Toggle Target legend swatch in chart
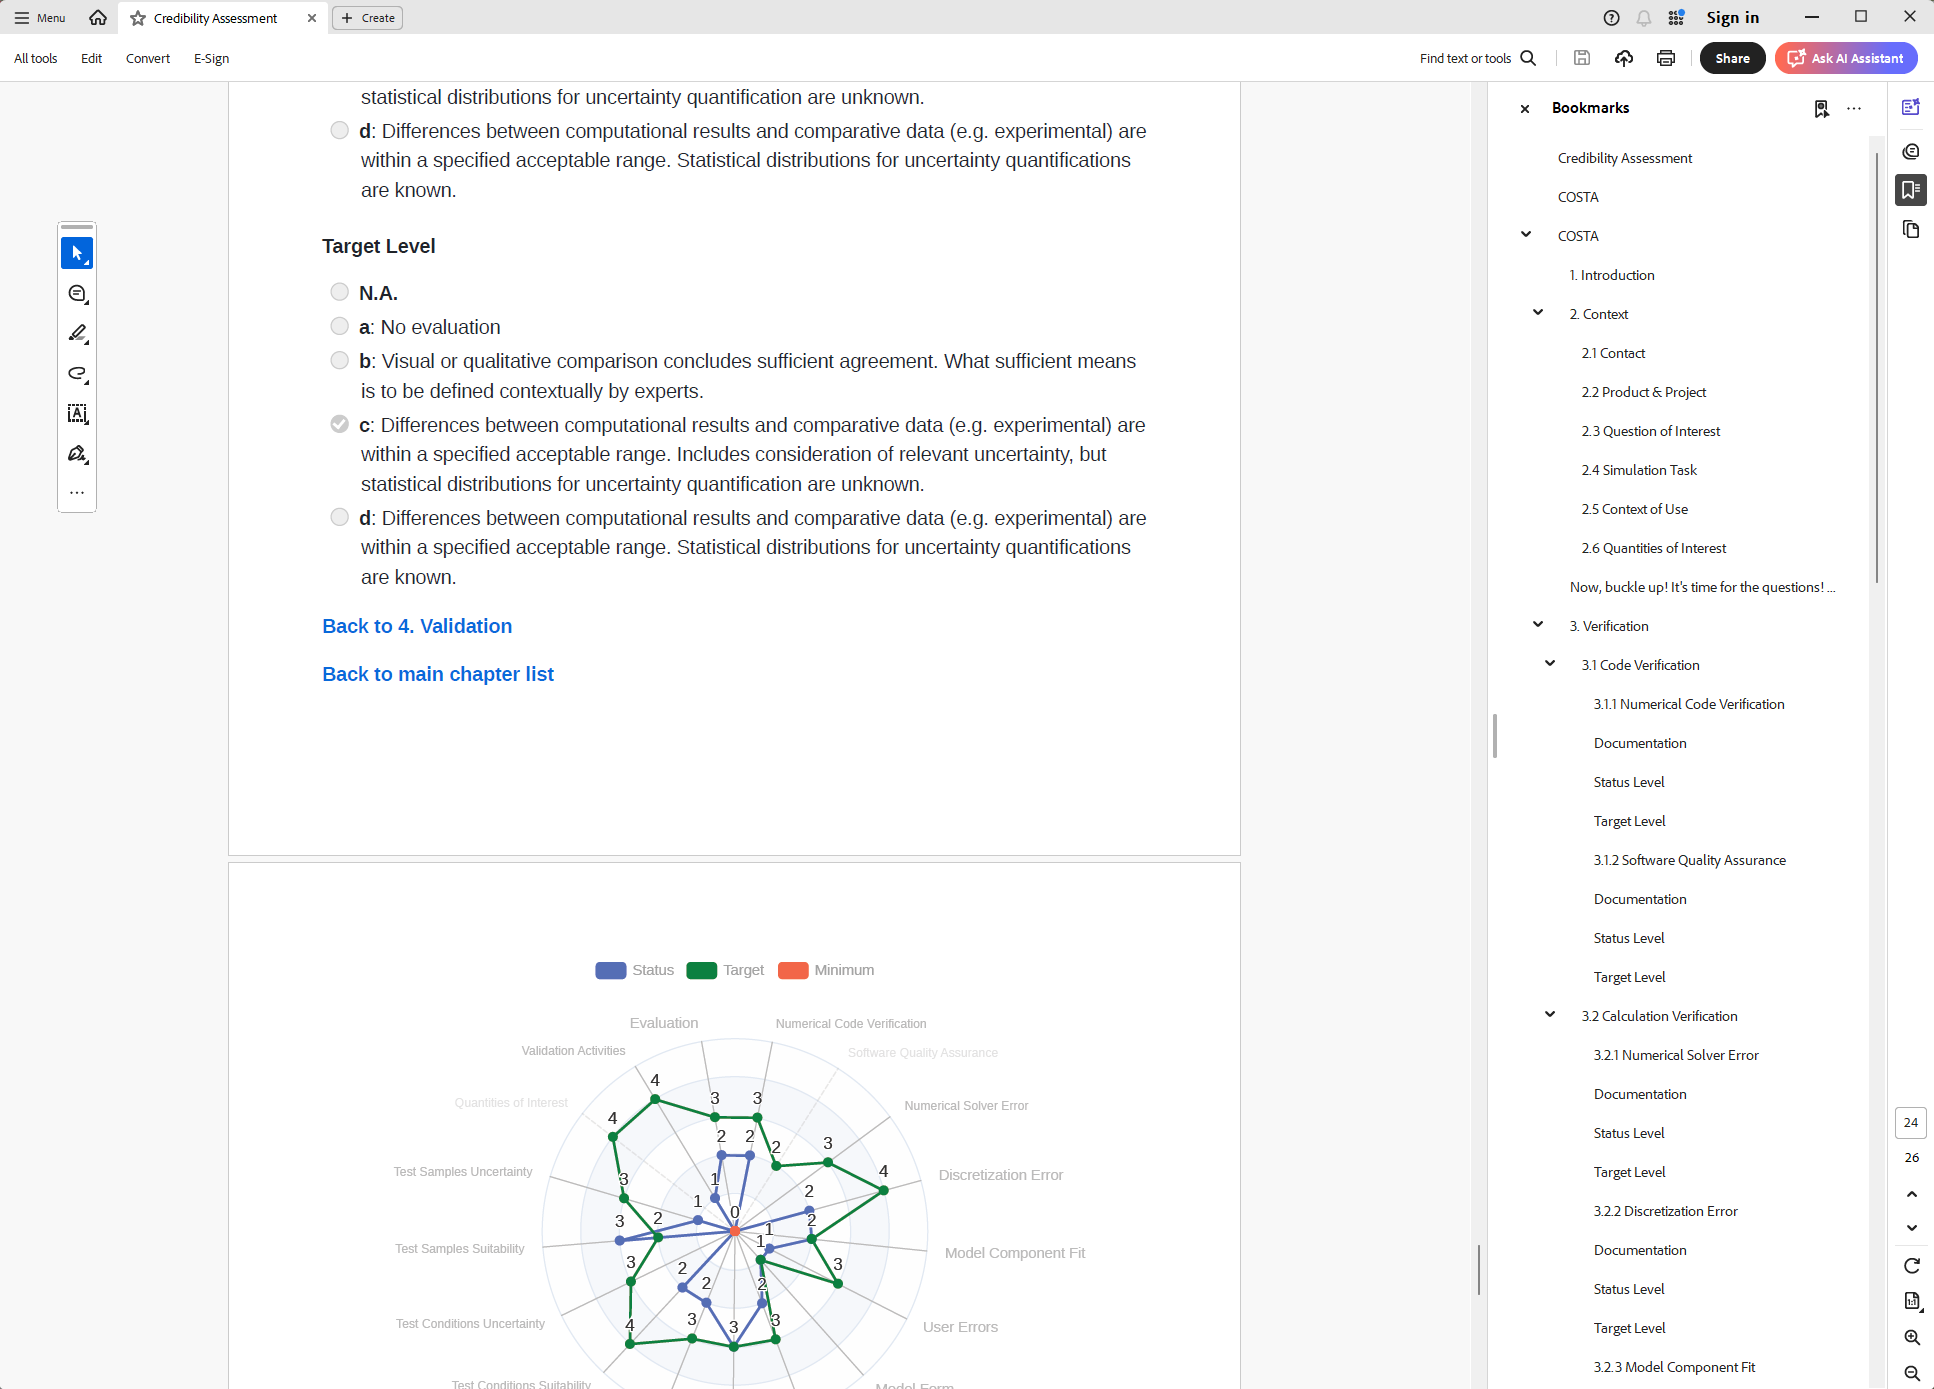Screen dimensions: 1934x1389 pos(702,970)
